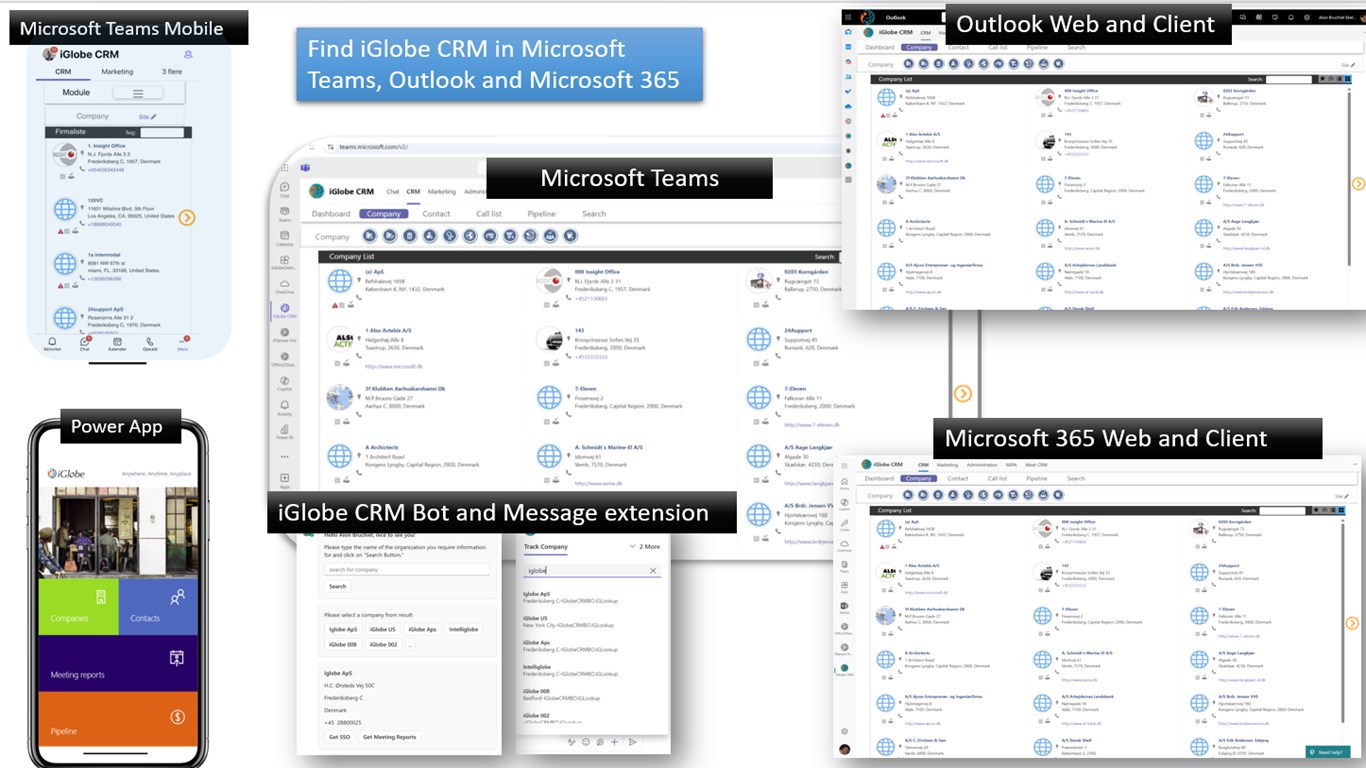This screenshot has height=768, width=1366.
Task: Open Pipeline tile in Power App
Action: (x=118, y=721)
